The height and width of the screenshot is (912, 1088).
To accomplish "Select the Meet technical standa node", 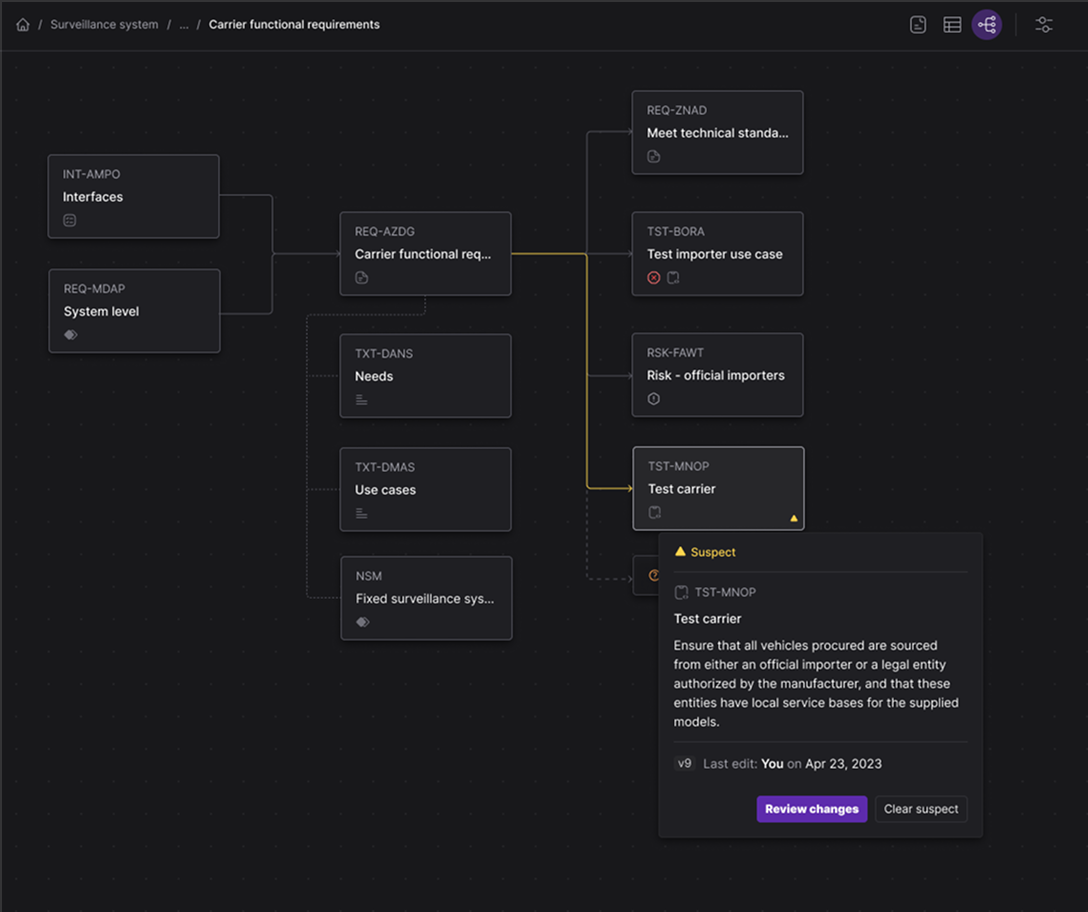I will (717, 133).
